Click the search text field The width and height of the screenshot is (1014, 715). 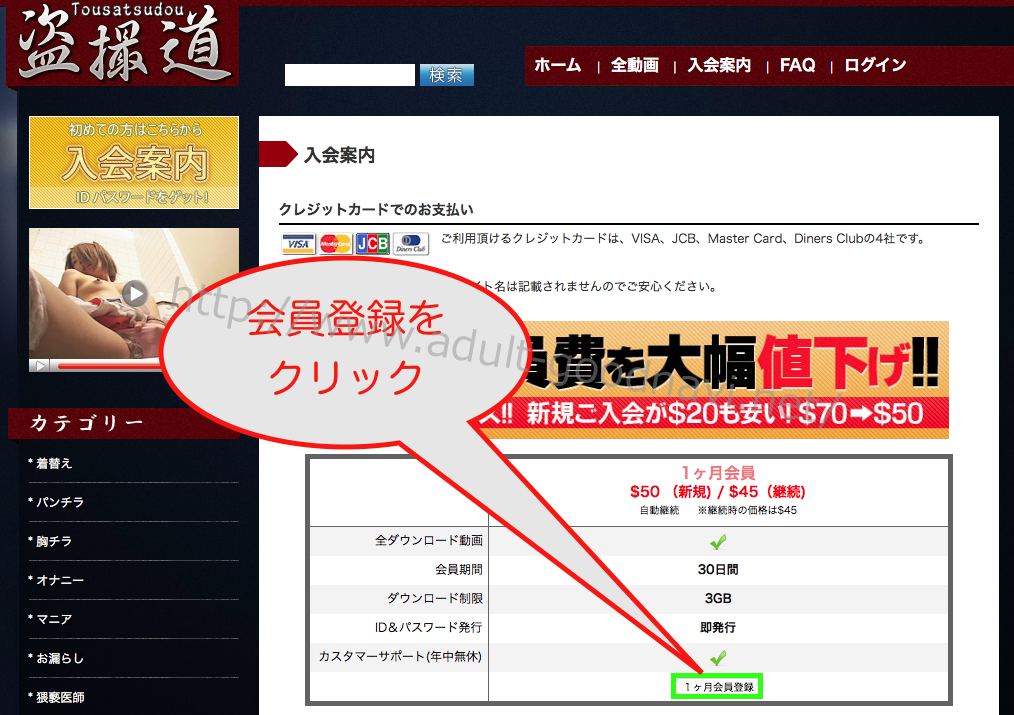[x=349, y=75]
